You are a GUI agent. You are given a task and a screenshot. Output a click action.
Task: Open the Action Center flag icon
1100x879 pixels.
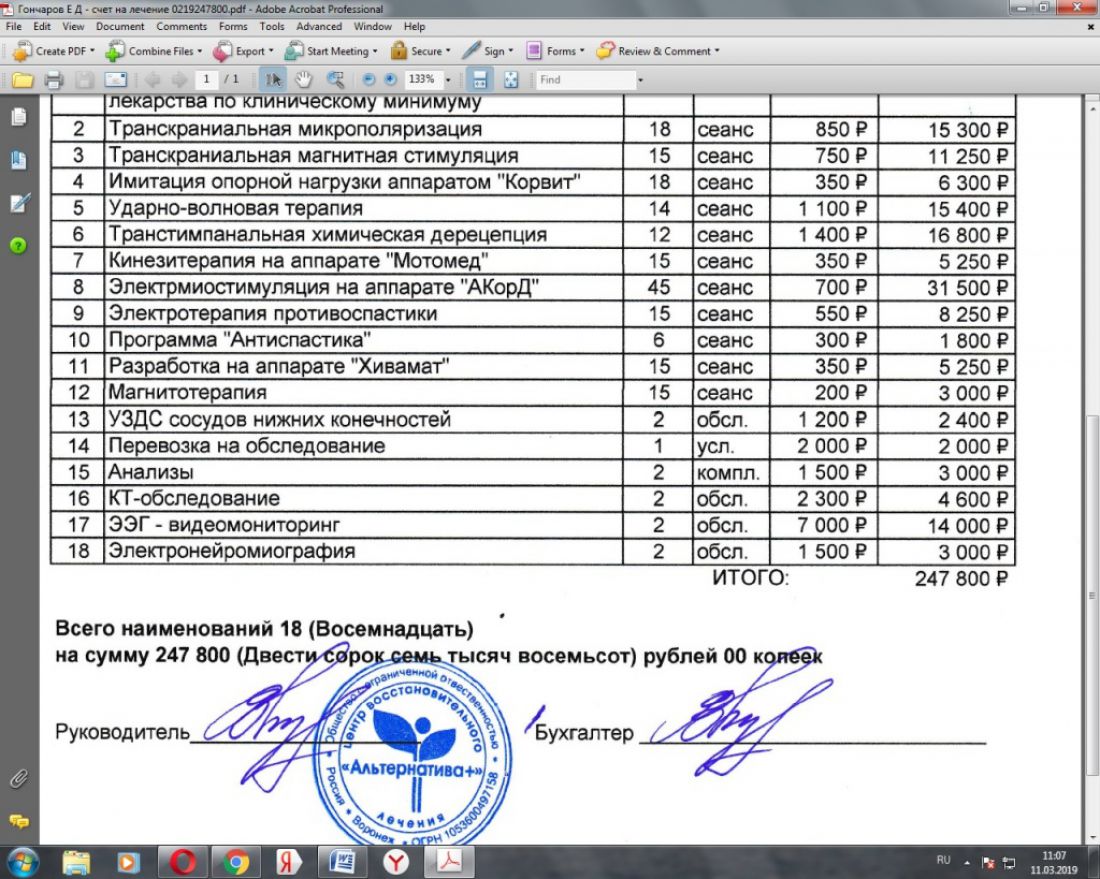[x=988, y=862]
